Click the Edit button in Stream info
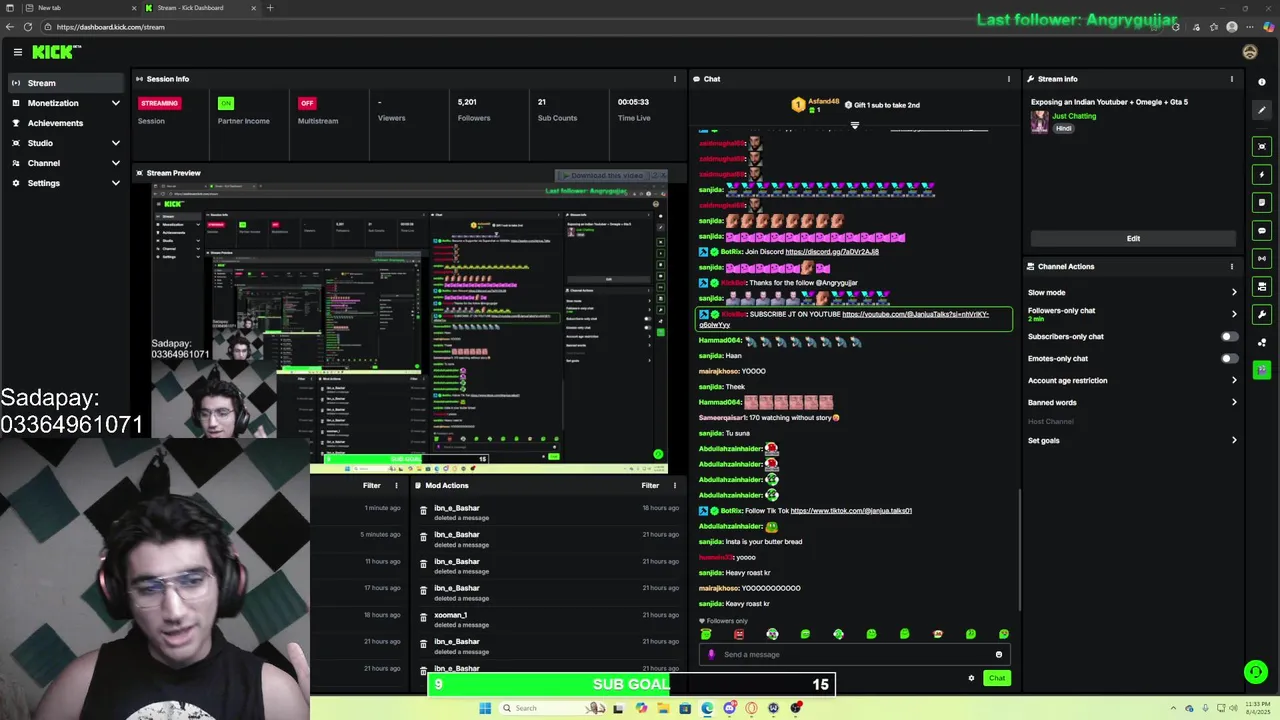This screenshot has width=1280, height=720. pyautogui.click(x=1133, y=239)
